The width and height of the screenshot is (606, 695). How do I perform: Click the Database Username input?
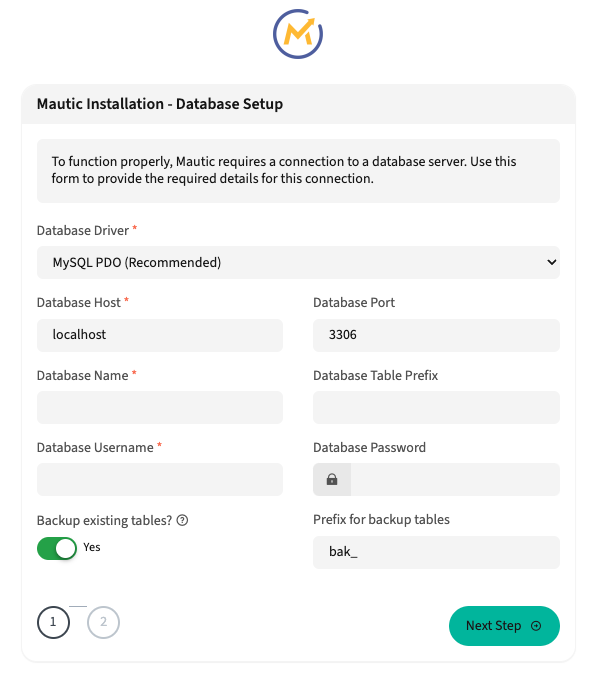pyautogui.click(x=160, y=480)
